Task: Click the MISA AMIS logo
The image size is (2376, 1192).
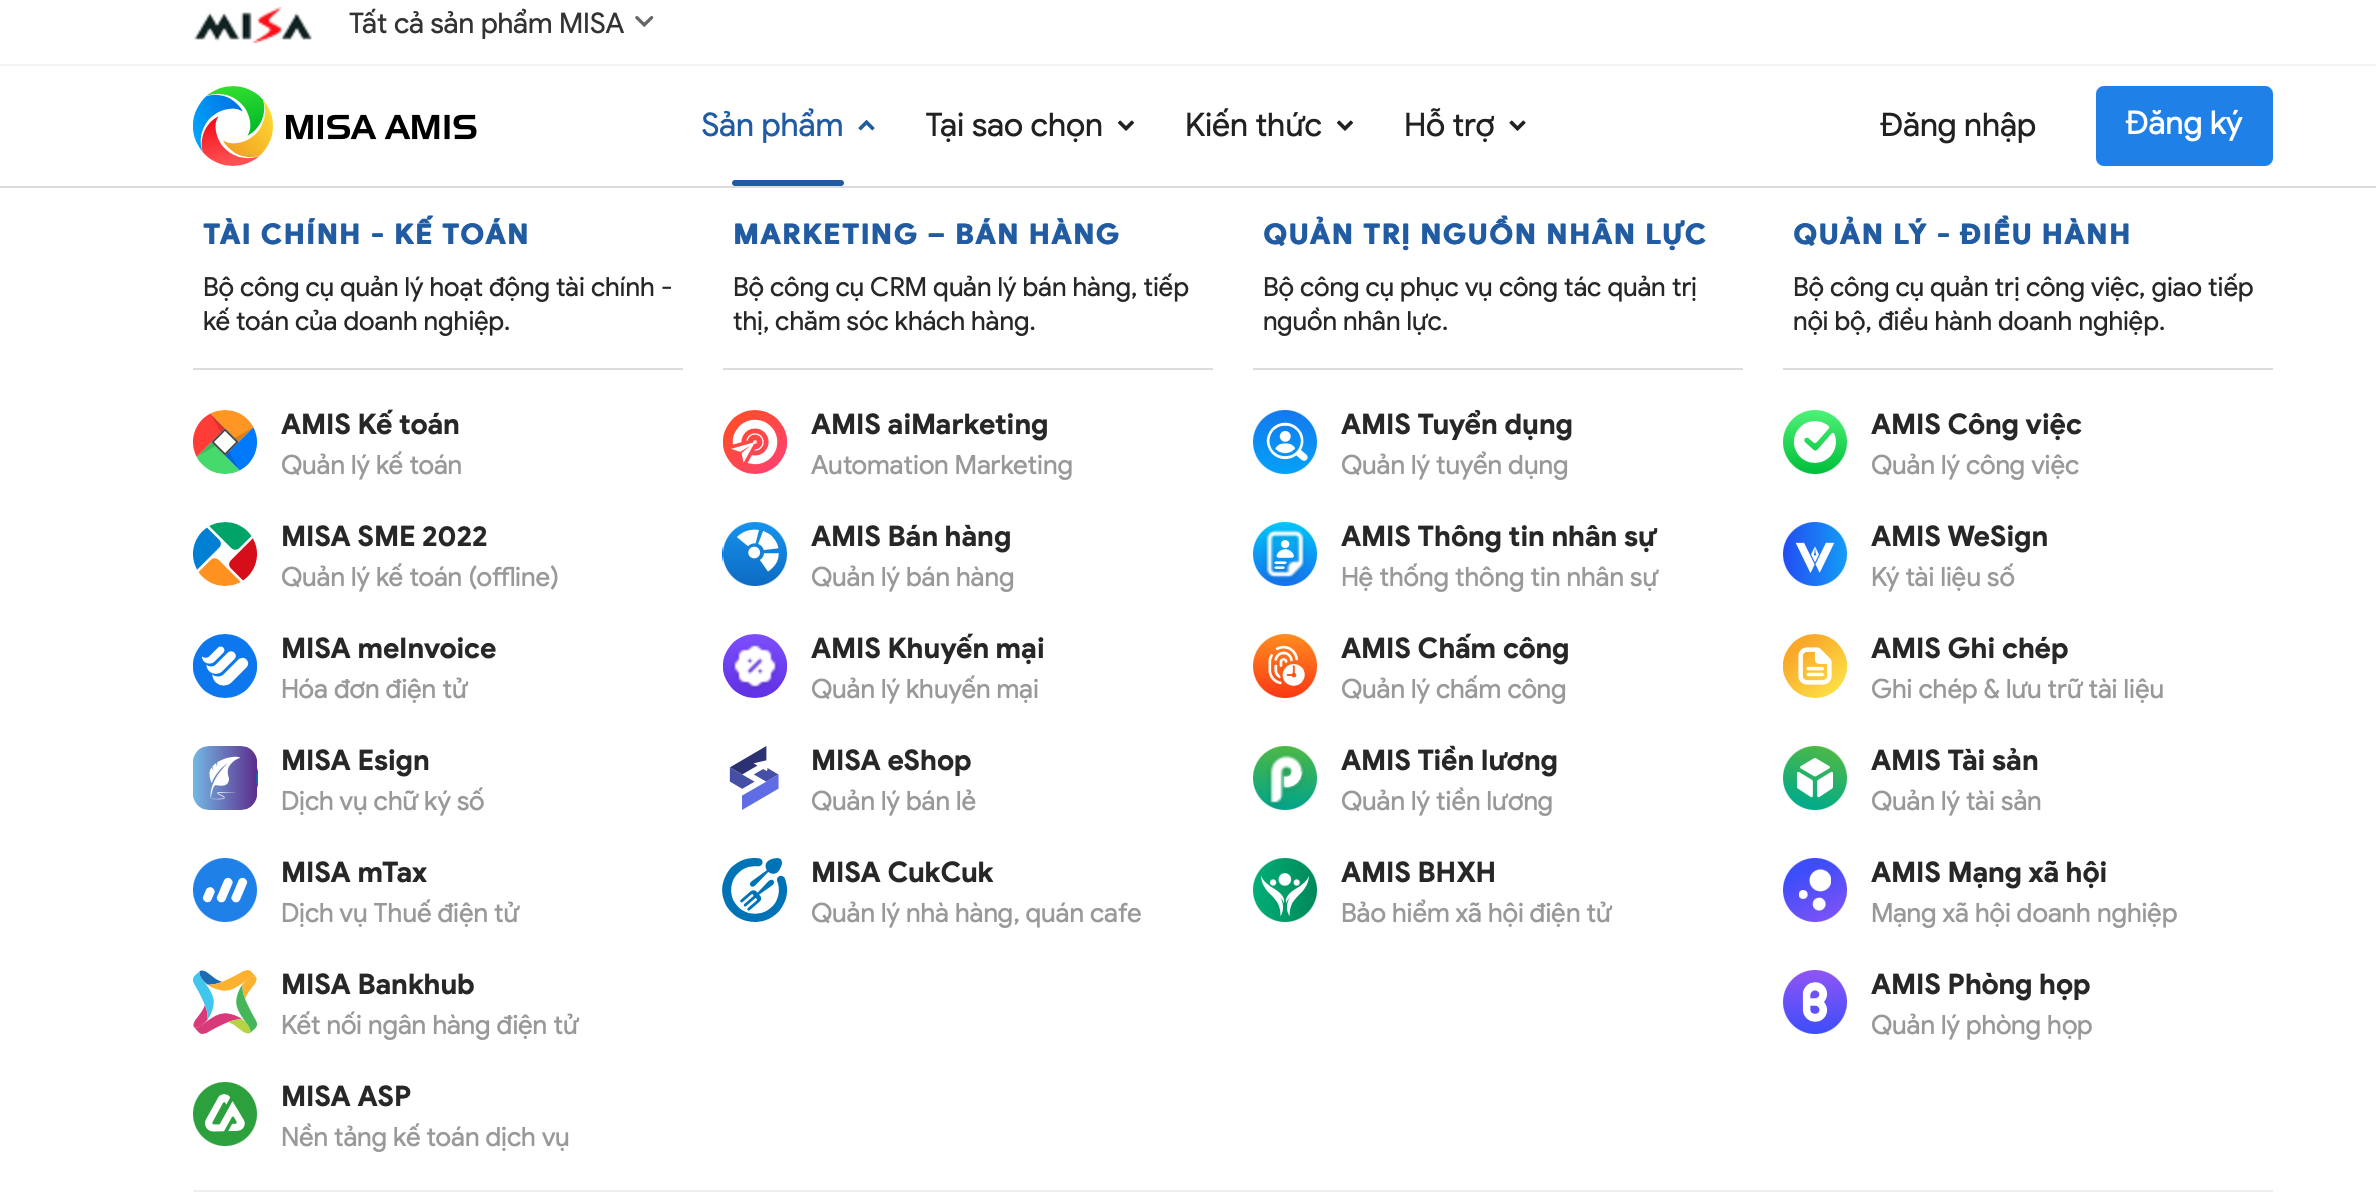Action: (335, 126)
